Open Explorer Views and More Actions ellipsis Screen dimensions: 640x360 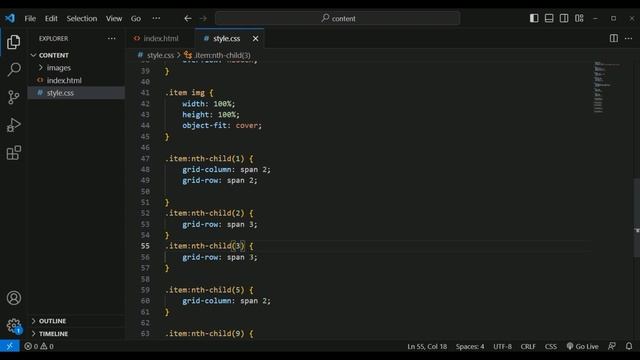pyautogui.click(x=111, y=38)
